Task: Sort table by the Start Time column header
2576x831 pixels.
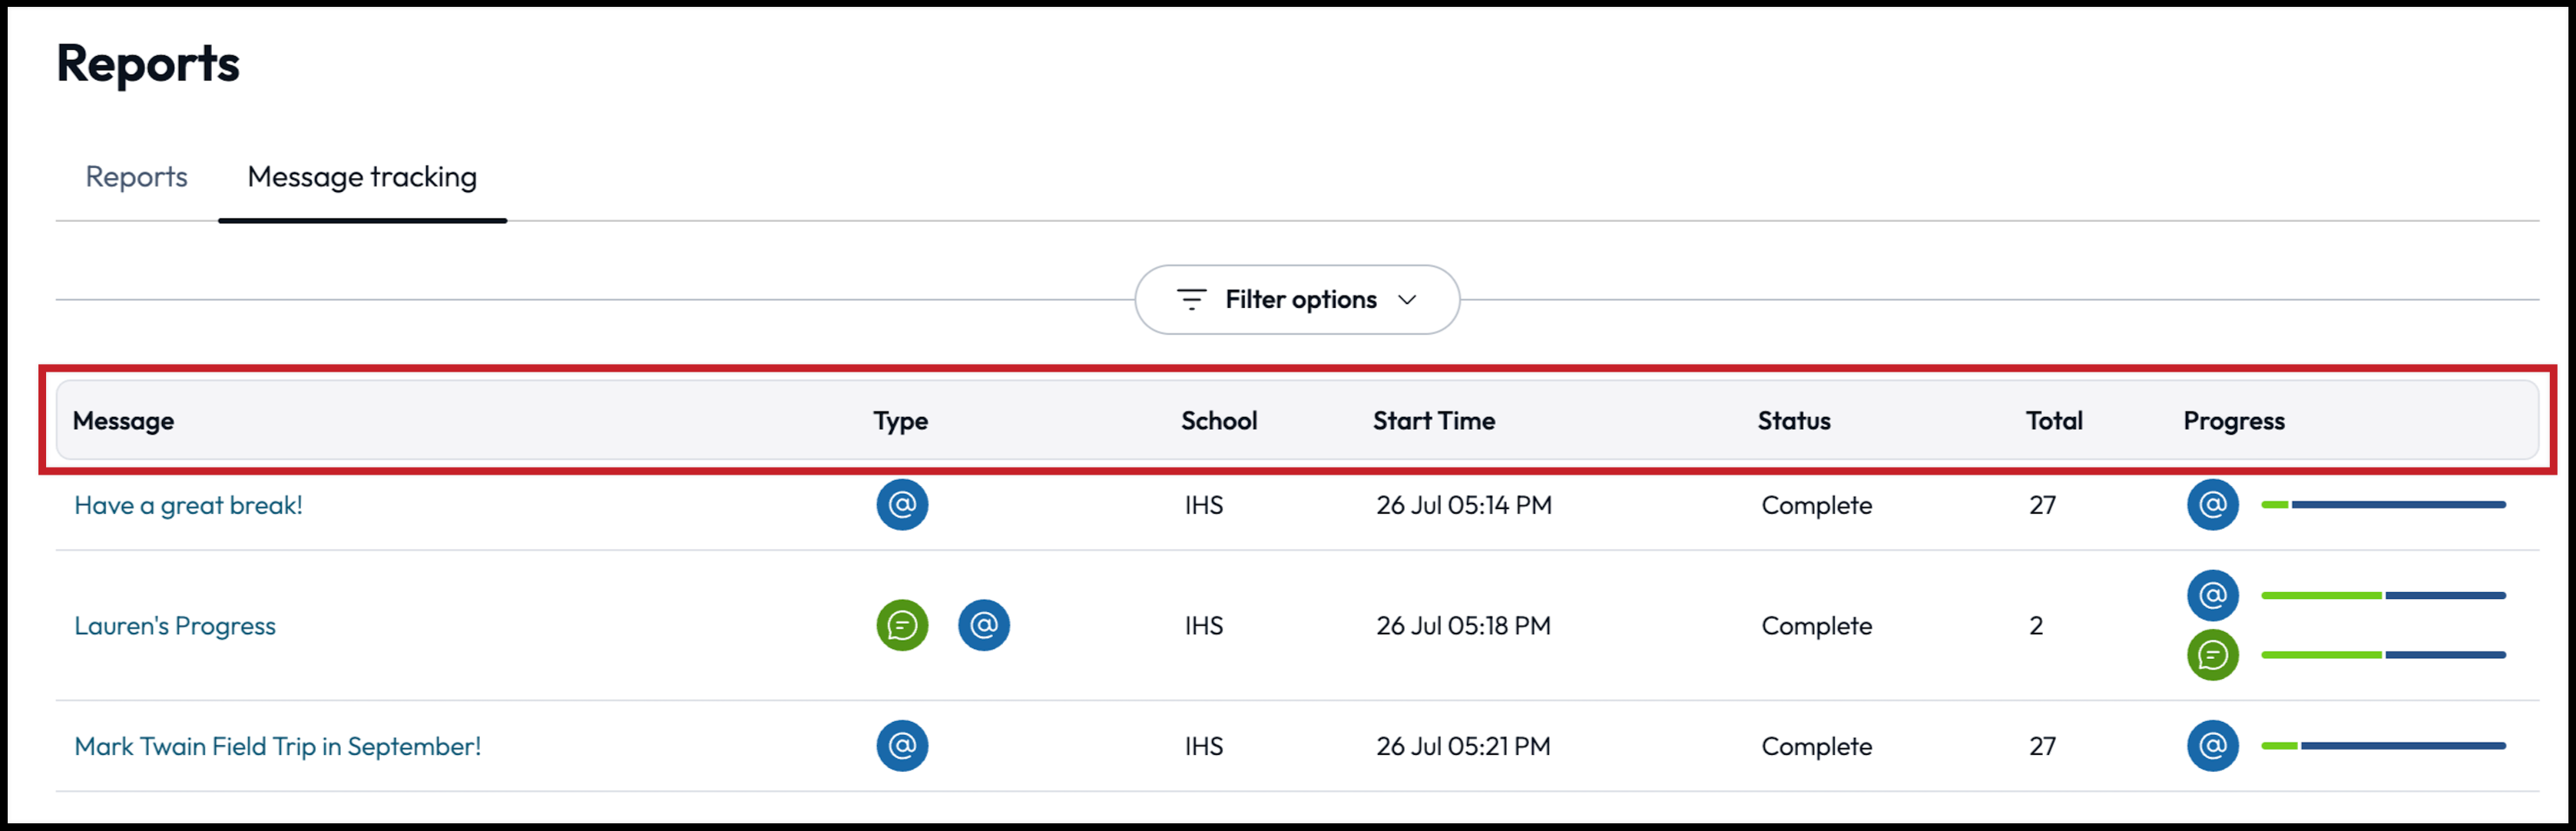Action: coord(1434,420)
